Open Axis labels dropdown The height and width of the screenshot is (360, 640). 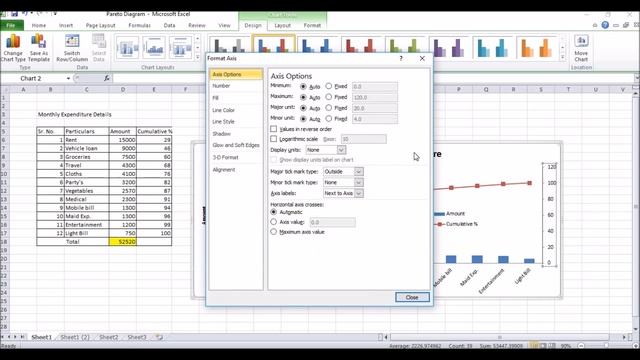click(x=358, y=193)
